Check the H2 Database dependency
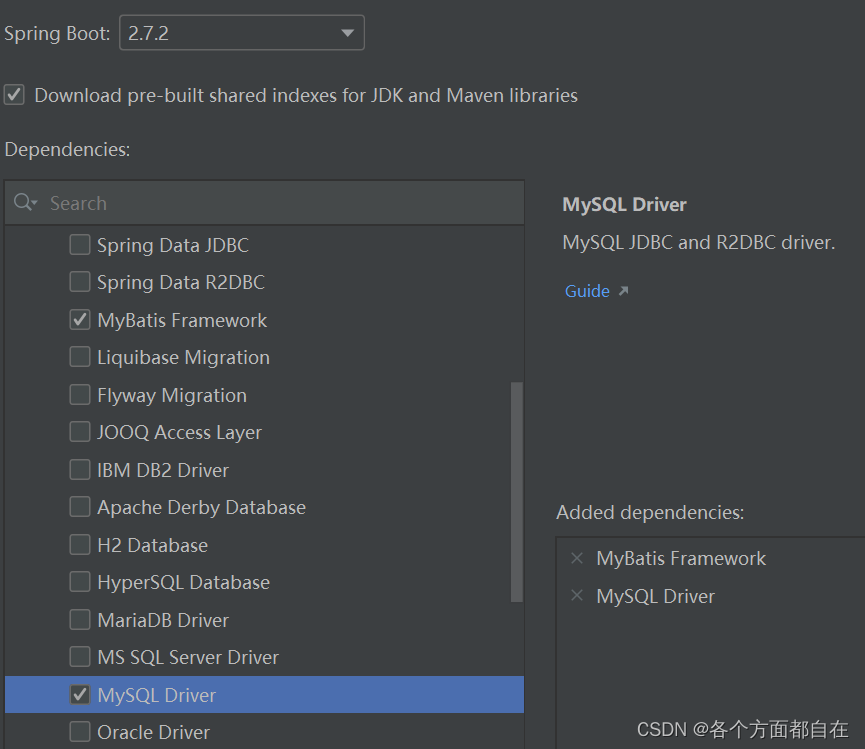This screenshot has height=749, width=865. 79,544
